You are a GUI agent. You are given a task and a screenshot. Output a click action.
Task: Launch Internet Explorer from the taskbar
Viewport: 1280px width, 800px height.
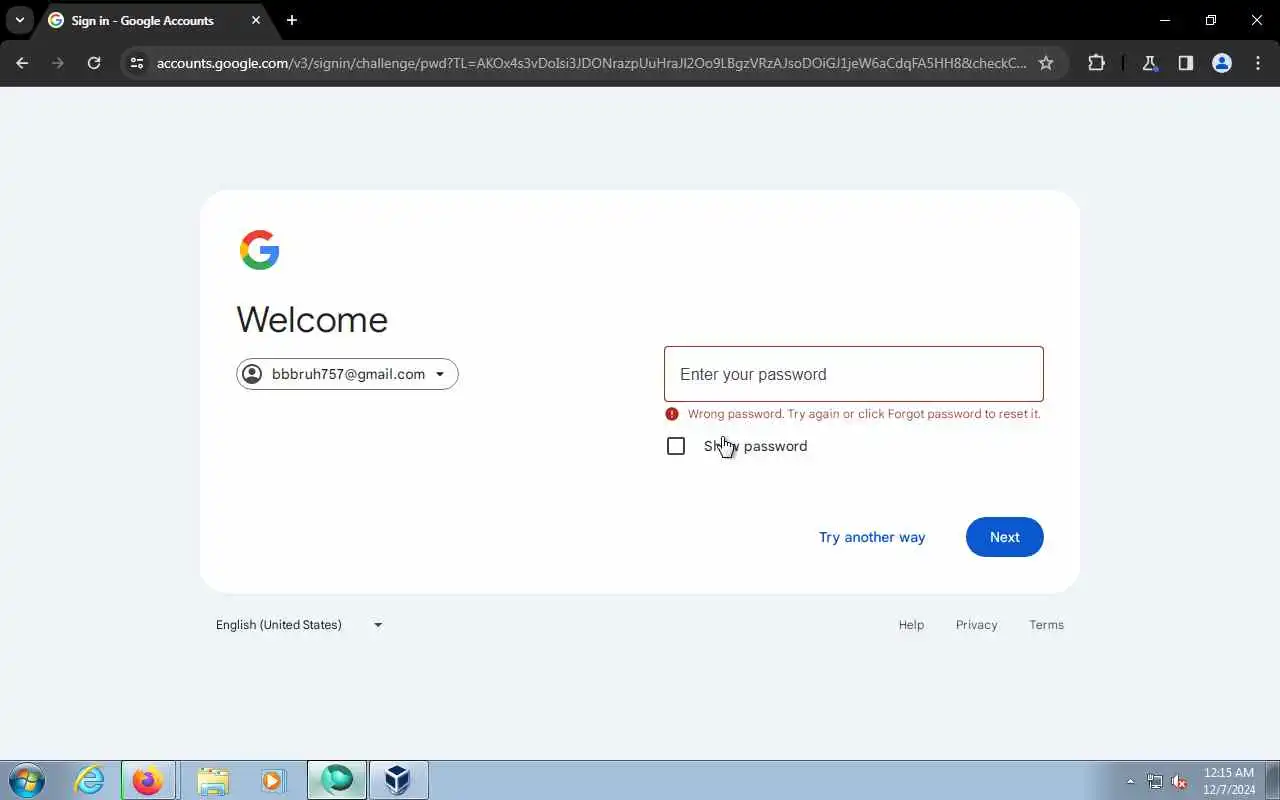click(90, 780)
